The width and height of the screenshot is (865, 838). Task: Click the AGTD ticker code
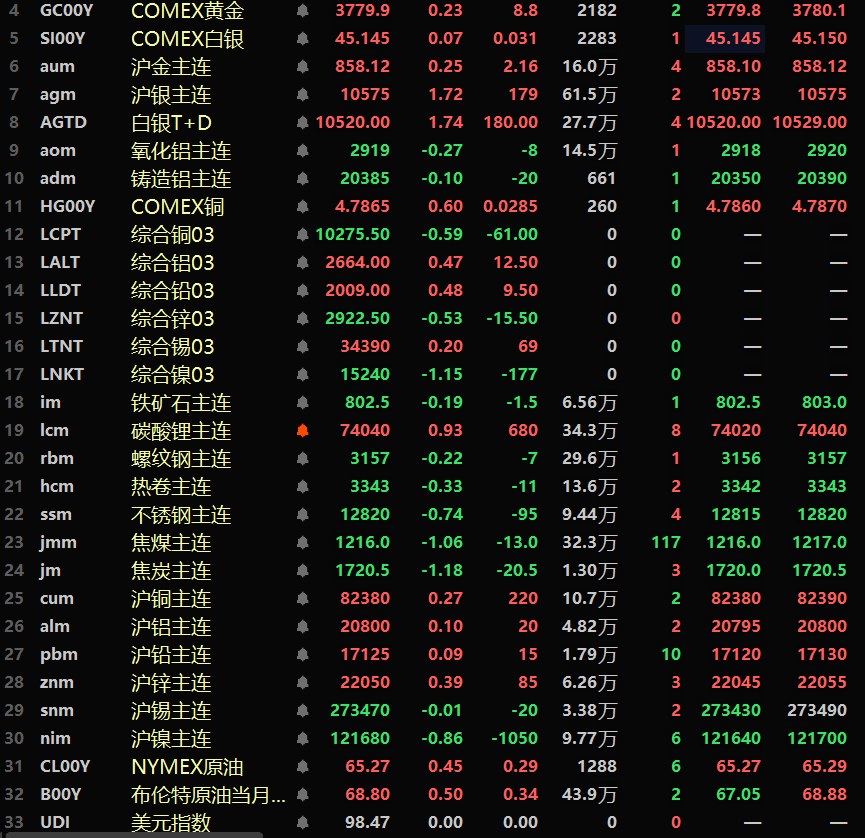pyautogui.click(x=63, y=123)
